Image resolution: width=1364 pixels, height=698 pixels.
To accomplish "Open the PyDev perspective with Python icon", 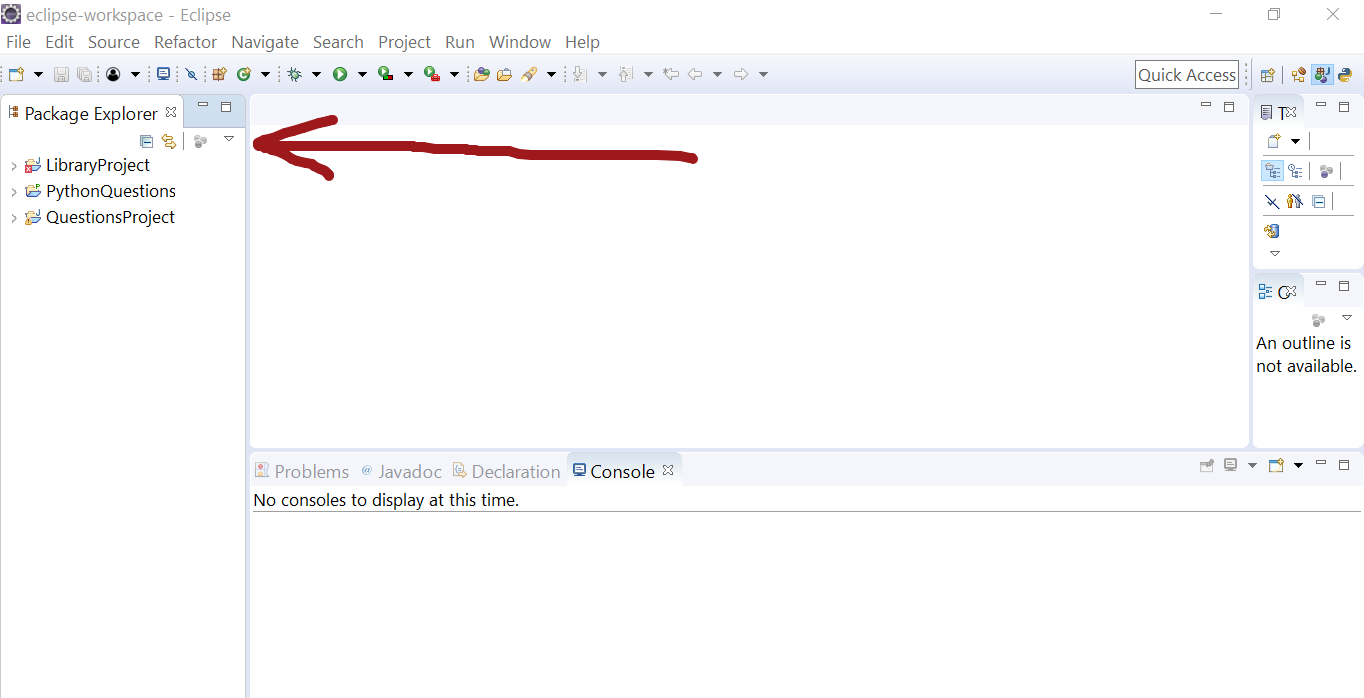I will (1345, 75).
